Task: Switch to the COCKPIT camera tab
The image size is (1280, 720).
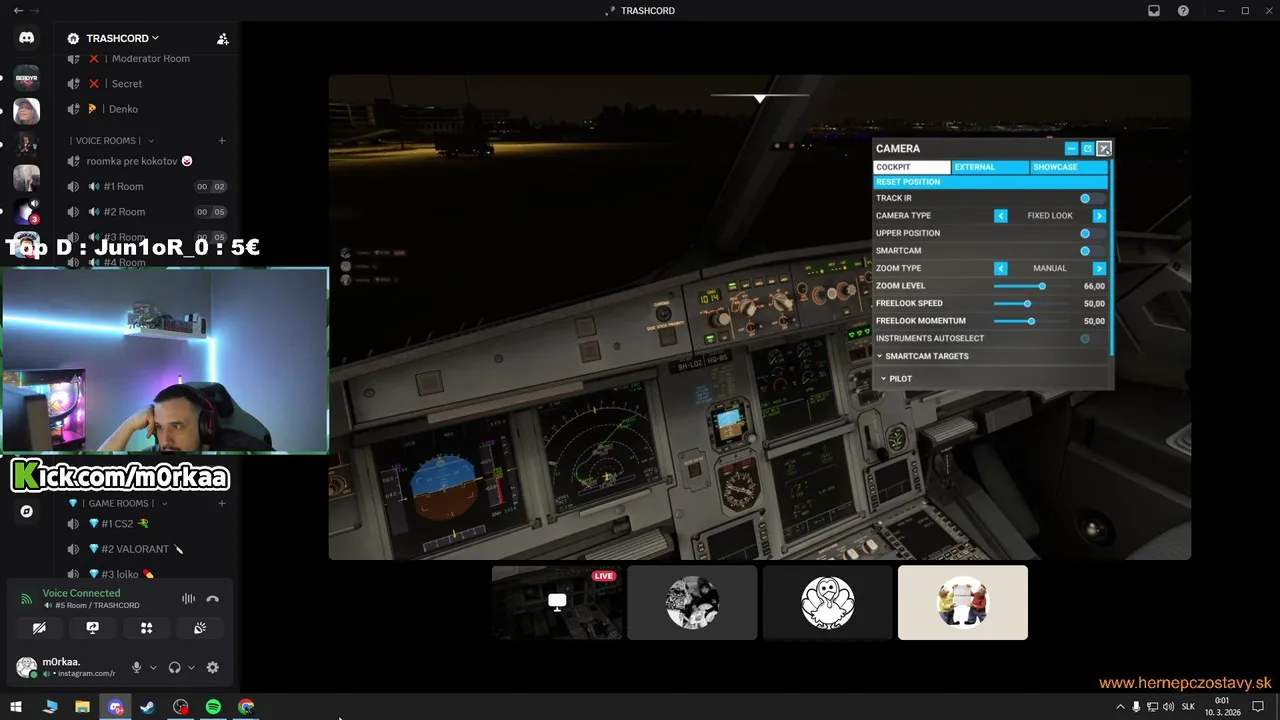Action: coord(912,167)
